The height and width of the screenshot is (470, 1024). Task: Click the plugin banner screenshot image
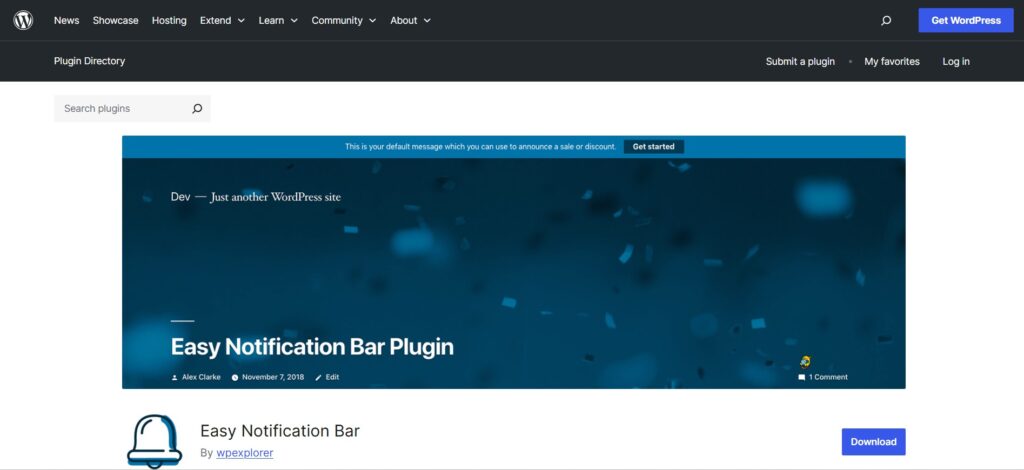(x=513, y=270)
